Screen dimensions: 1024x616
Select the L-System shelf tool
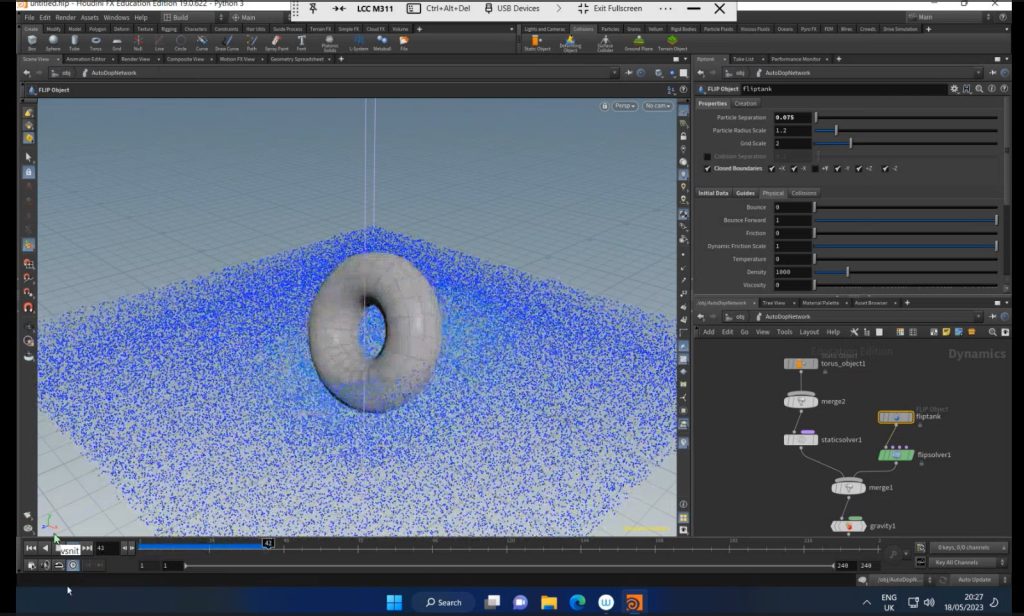[x=359, y=43]
